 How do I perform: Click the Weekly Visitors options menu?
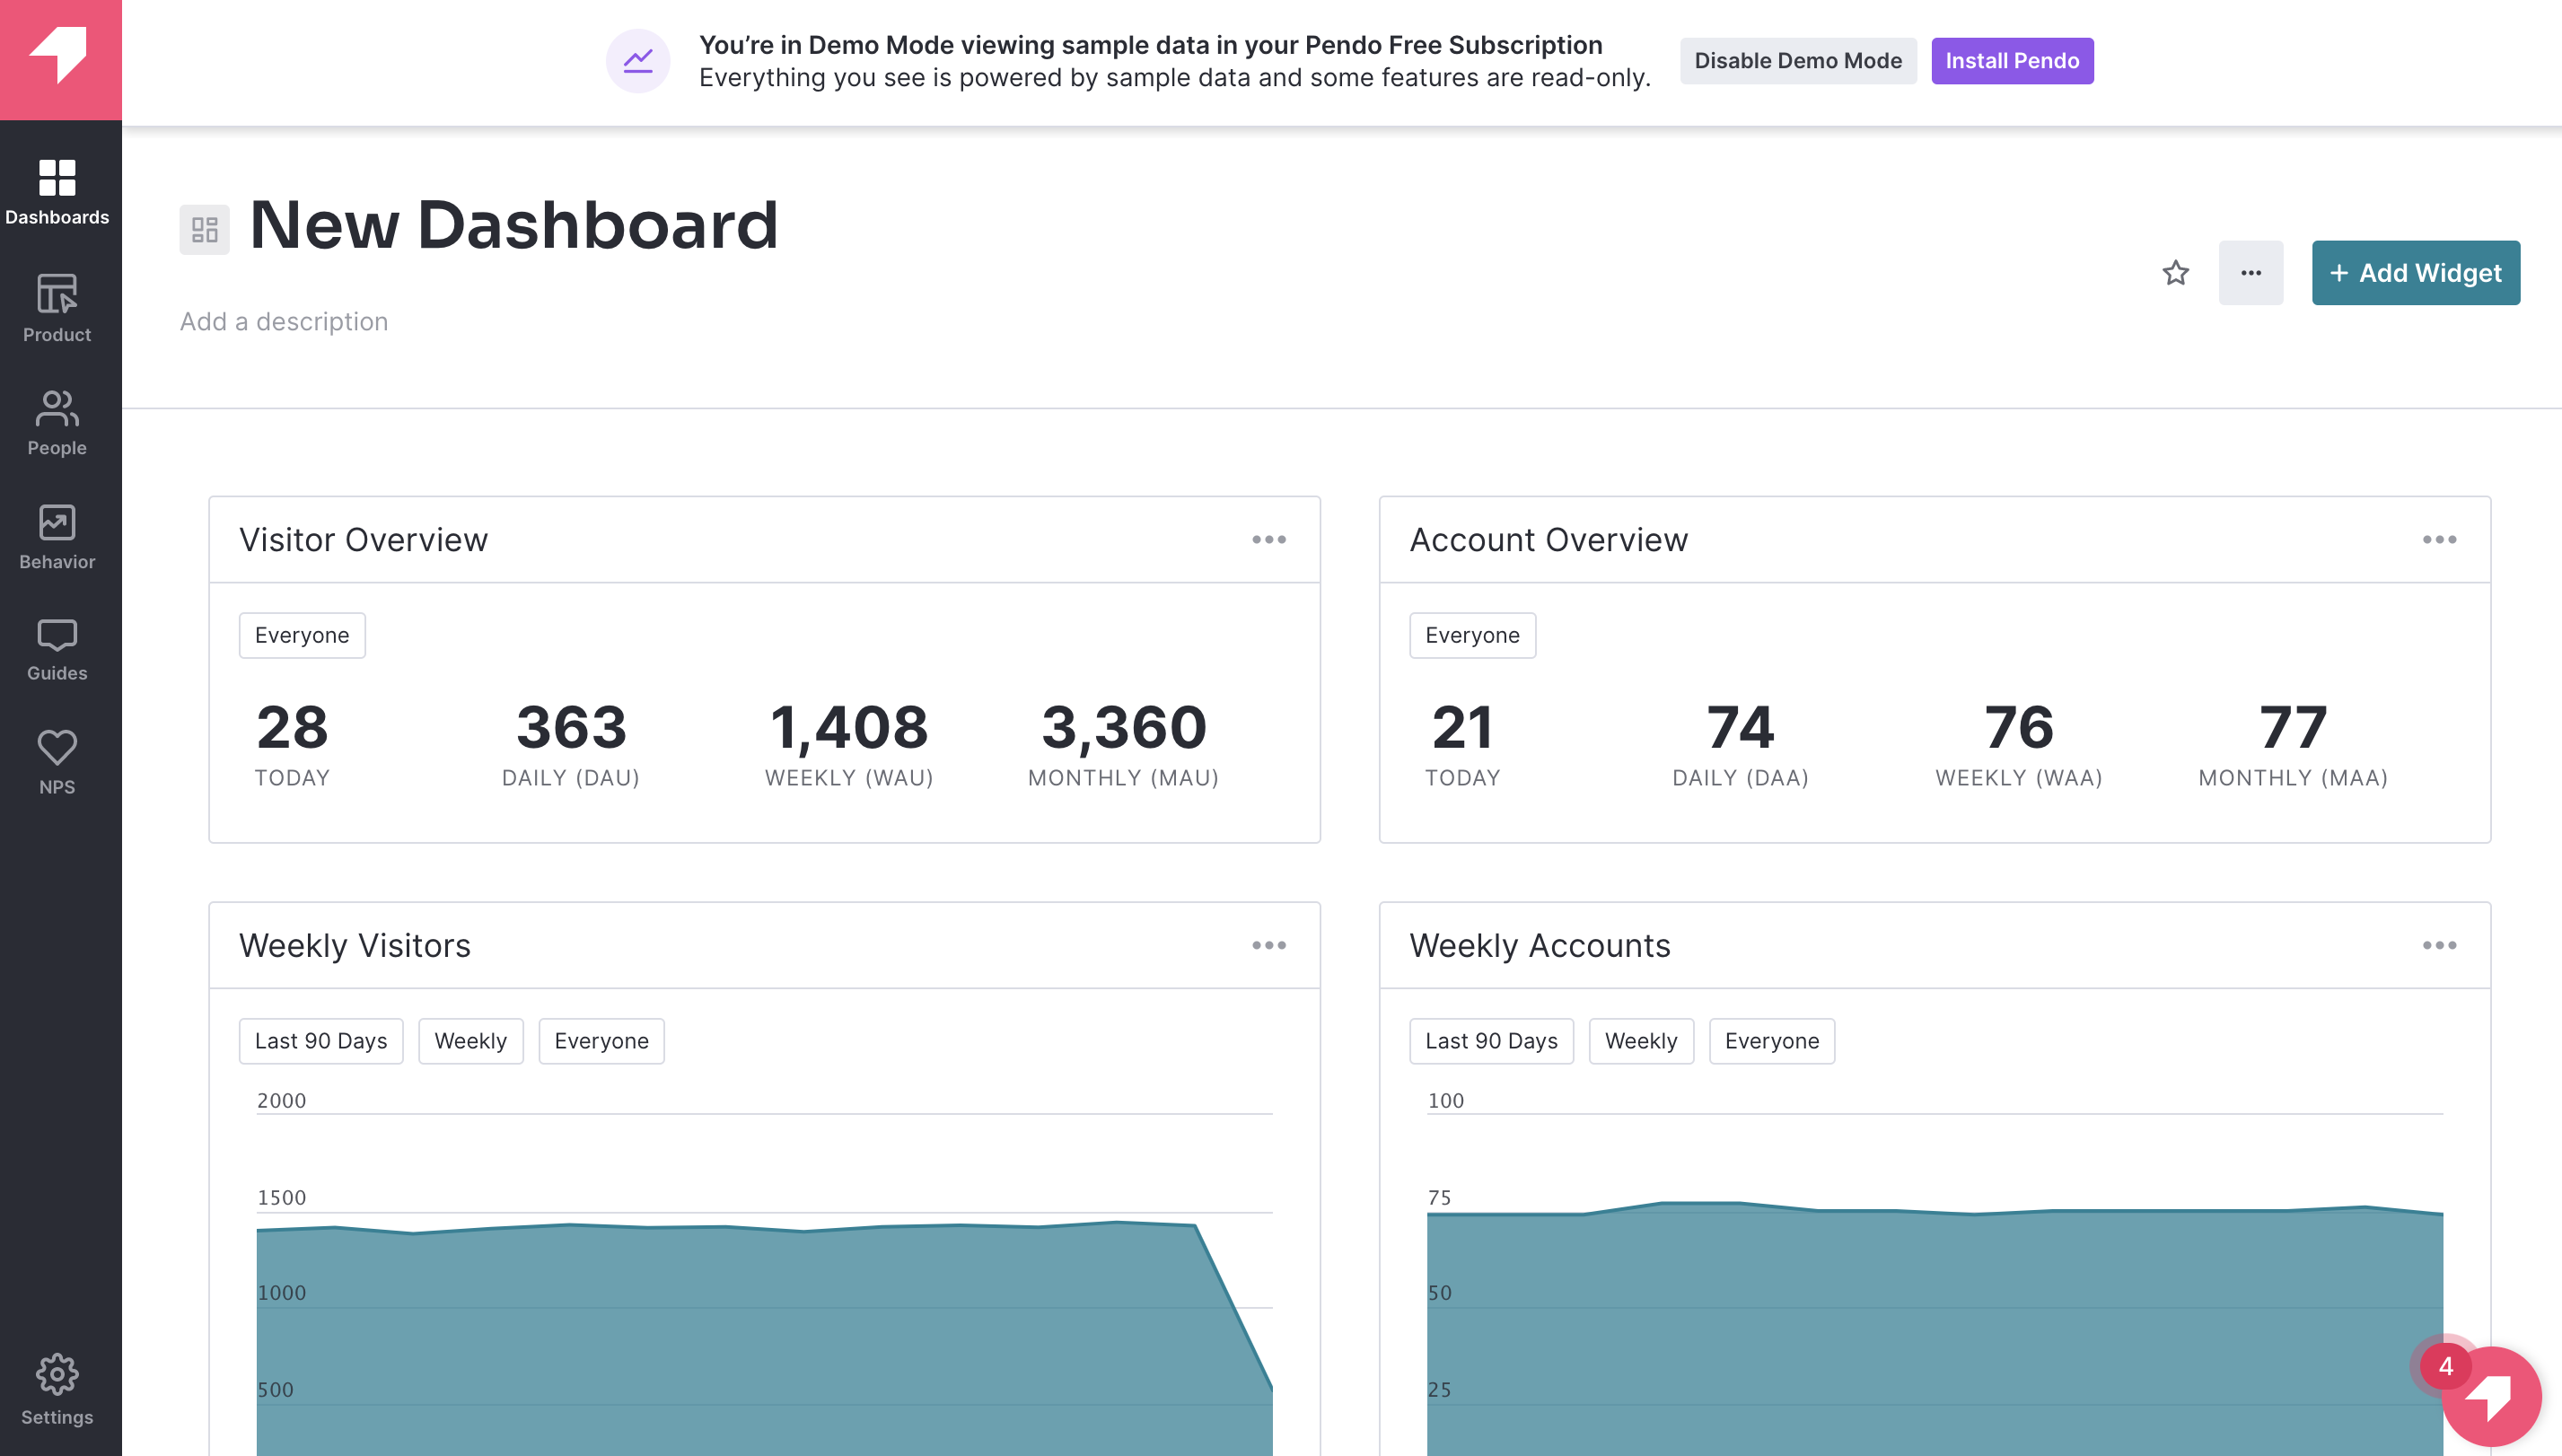pos(1270,945)
